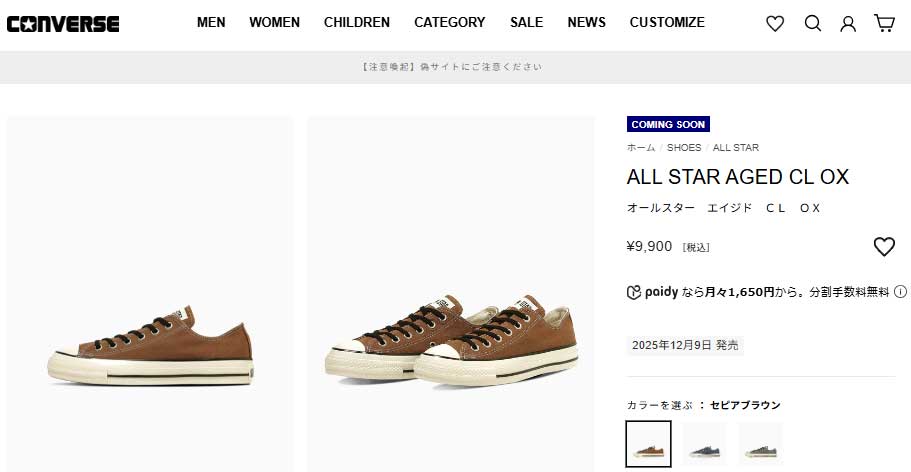Screen dimensions: 911x472
Task: Select the olive shoe color swatch
Action: 760,443
